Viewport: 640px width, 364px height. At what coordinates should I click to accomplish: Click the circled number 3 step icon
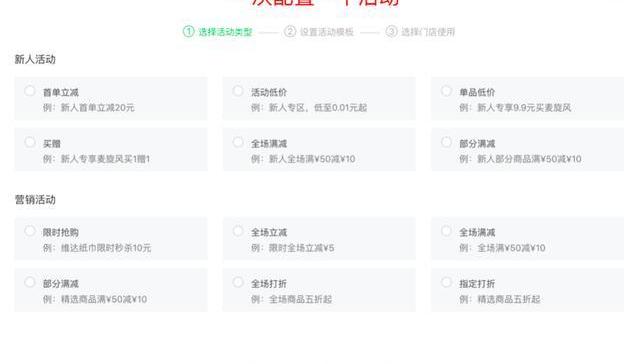391,31
